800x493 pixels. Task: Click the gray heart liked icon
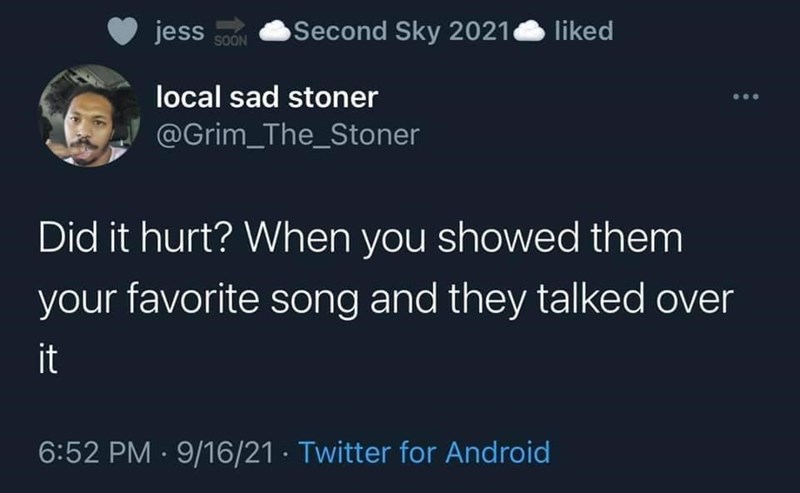click(123, 32)
